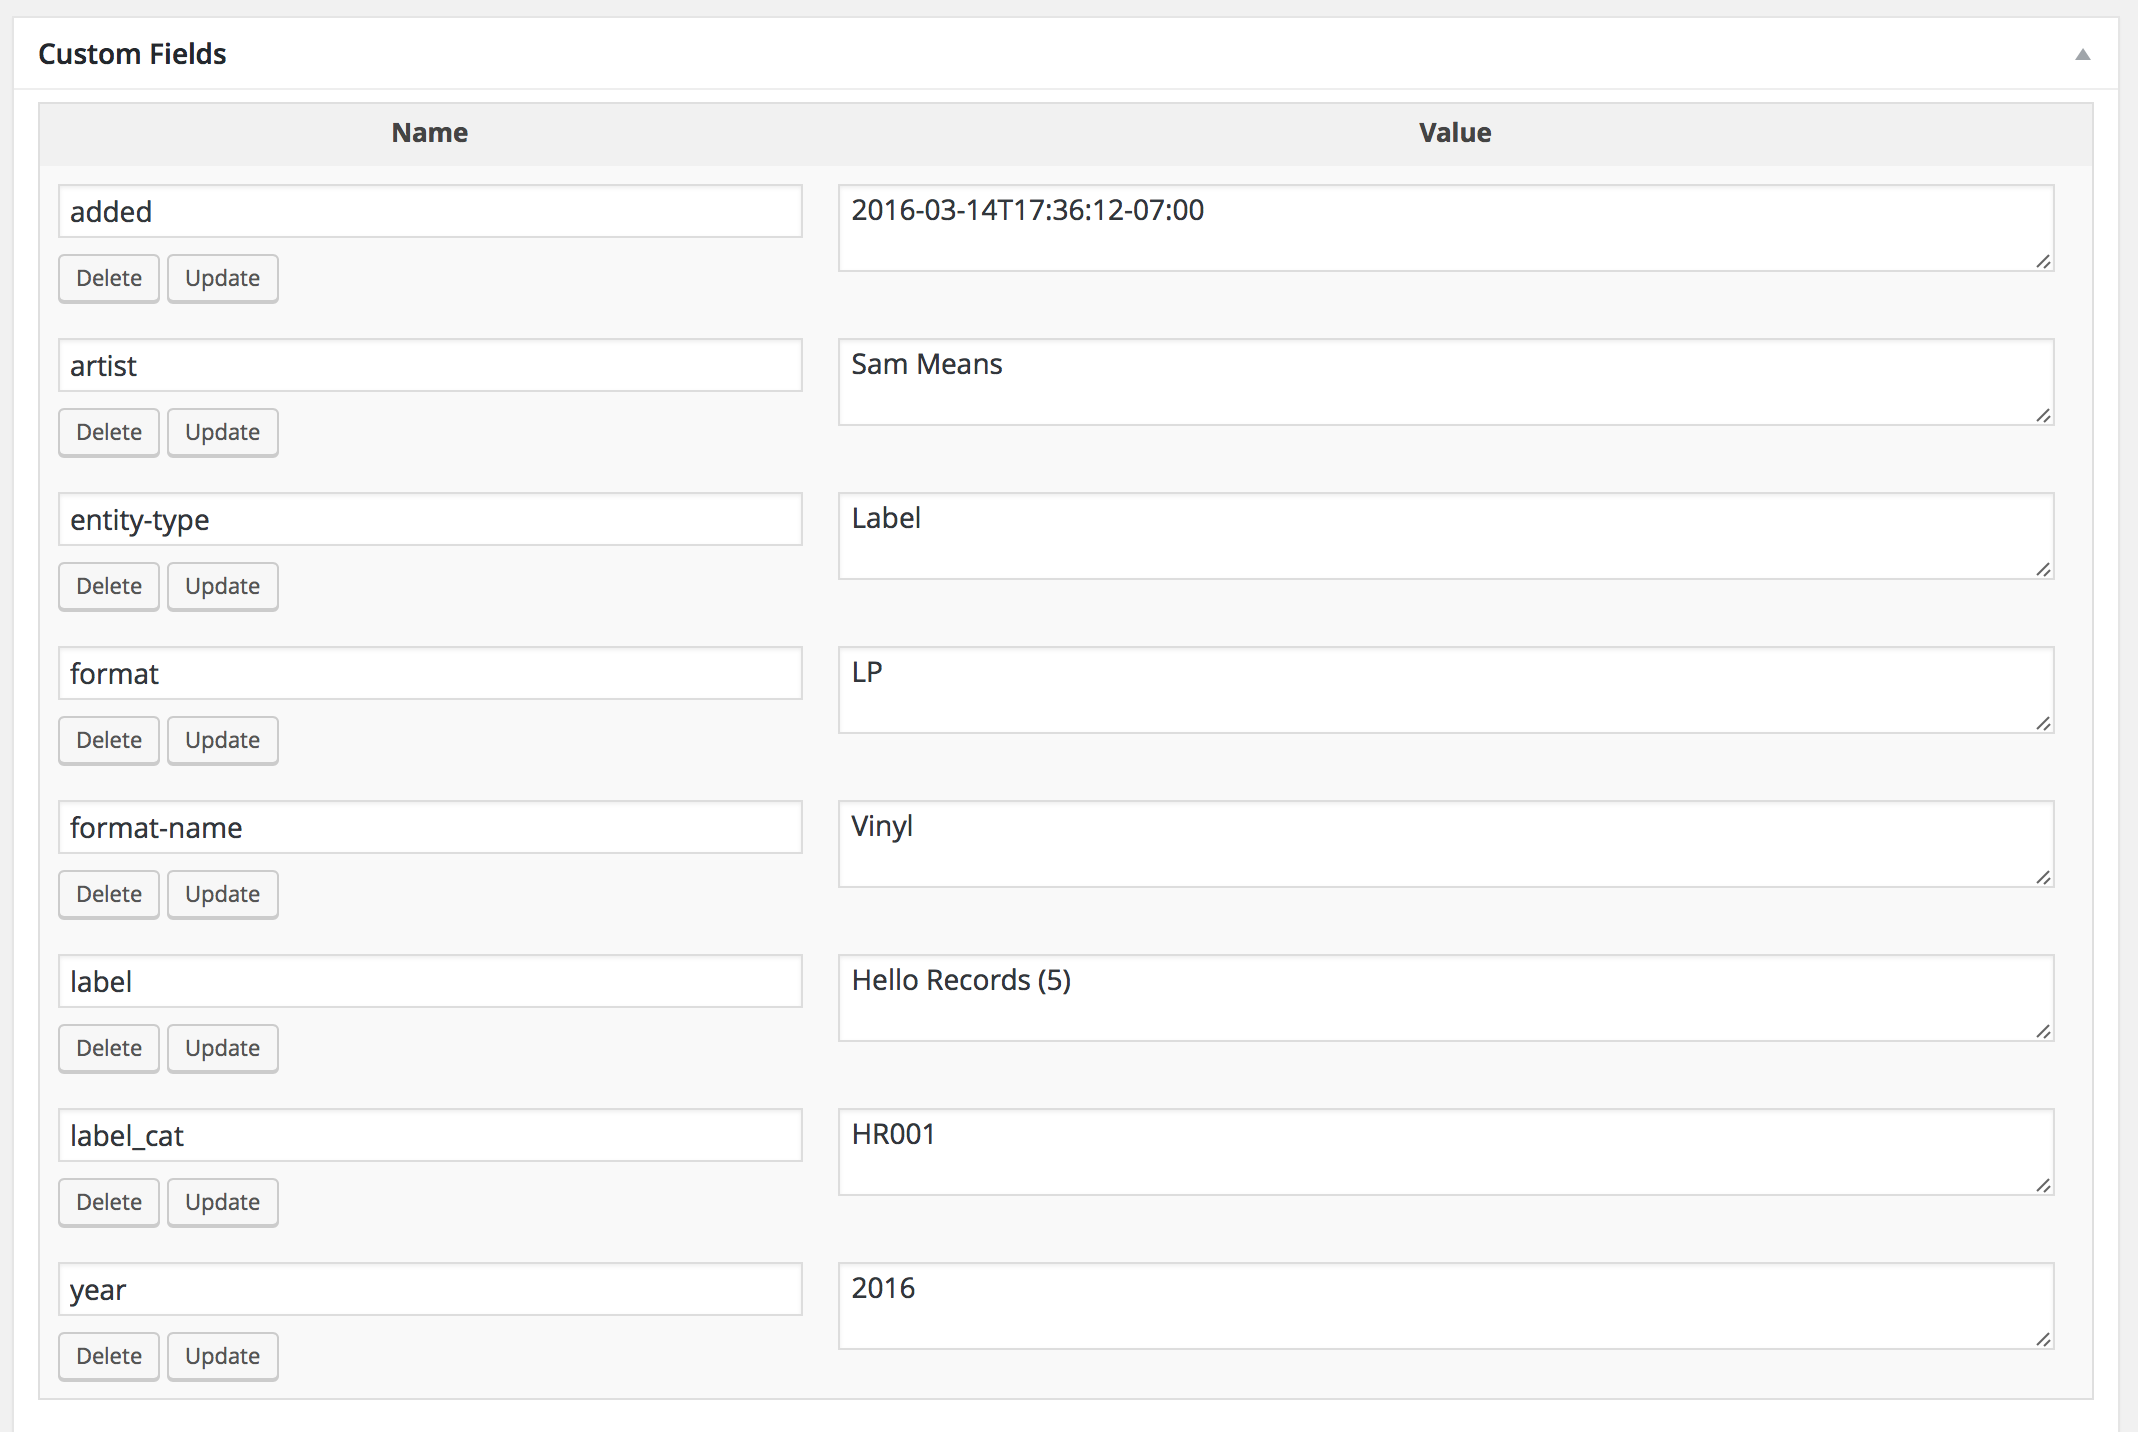2138x1432 pixels.
Task: Focus the value box containing Vinyl
Action: click(x=1446, y=844)
